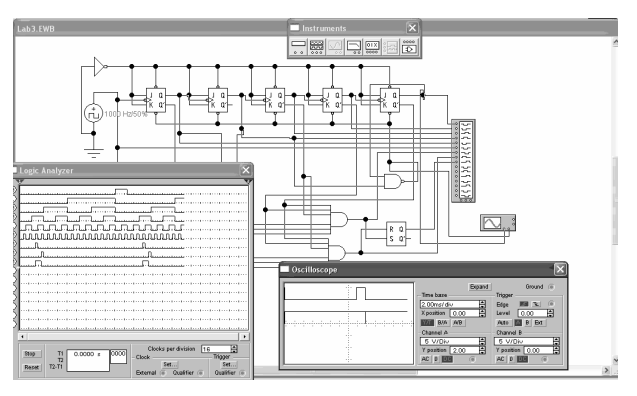Adjust the 2.00ms/div Time base stepper
The height and width of the screenshot is (396, 637).
482,304
